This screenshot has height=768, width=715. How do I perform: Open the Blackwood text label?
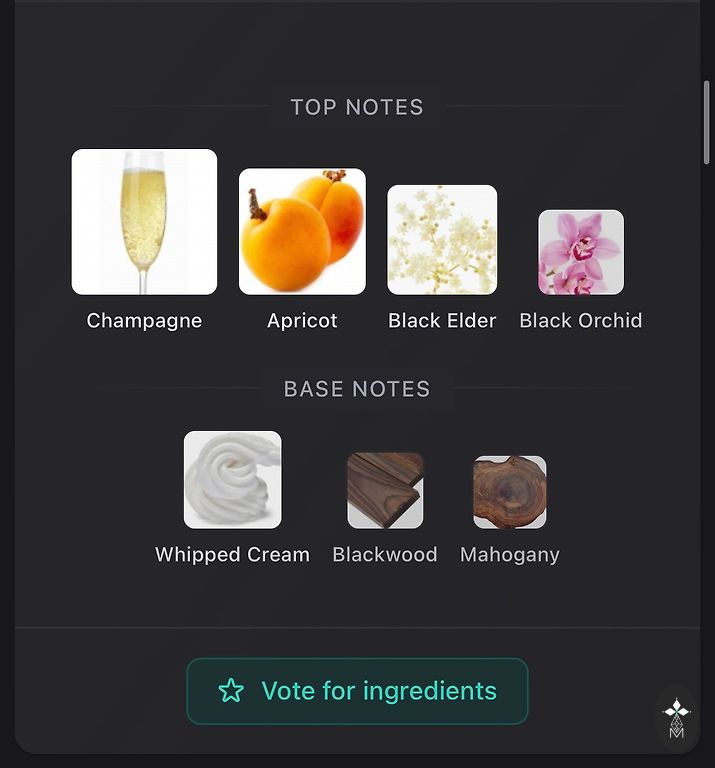(x=385, y=555)
